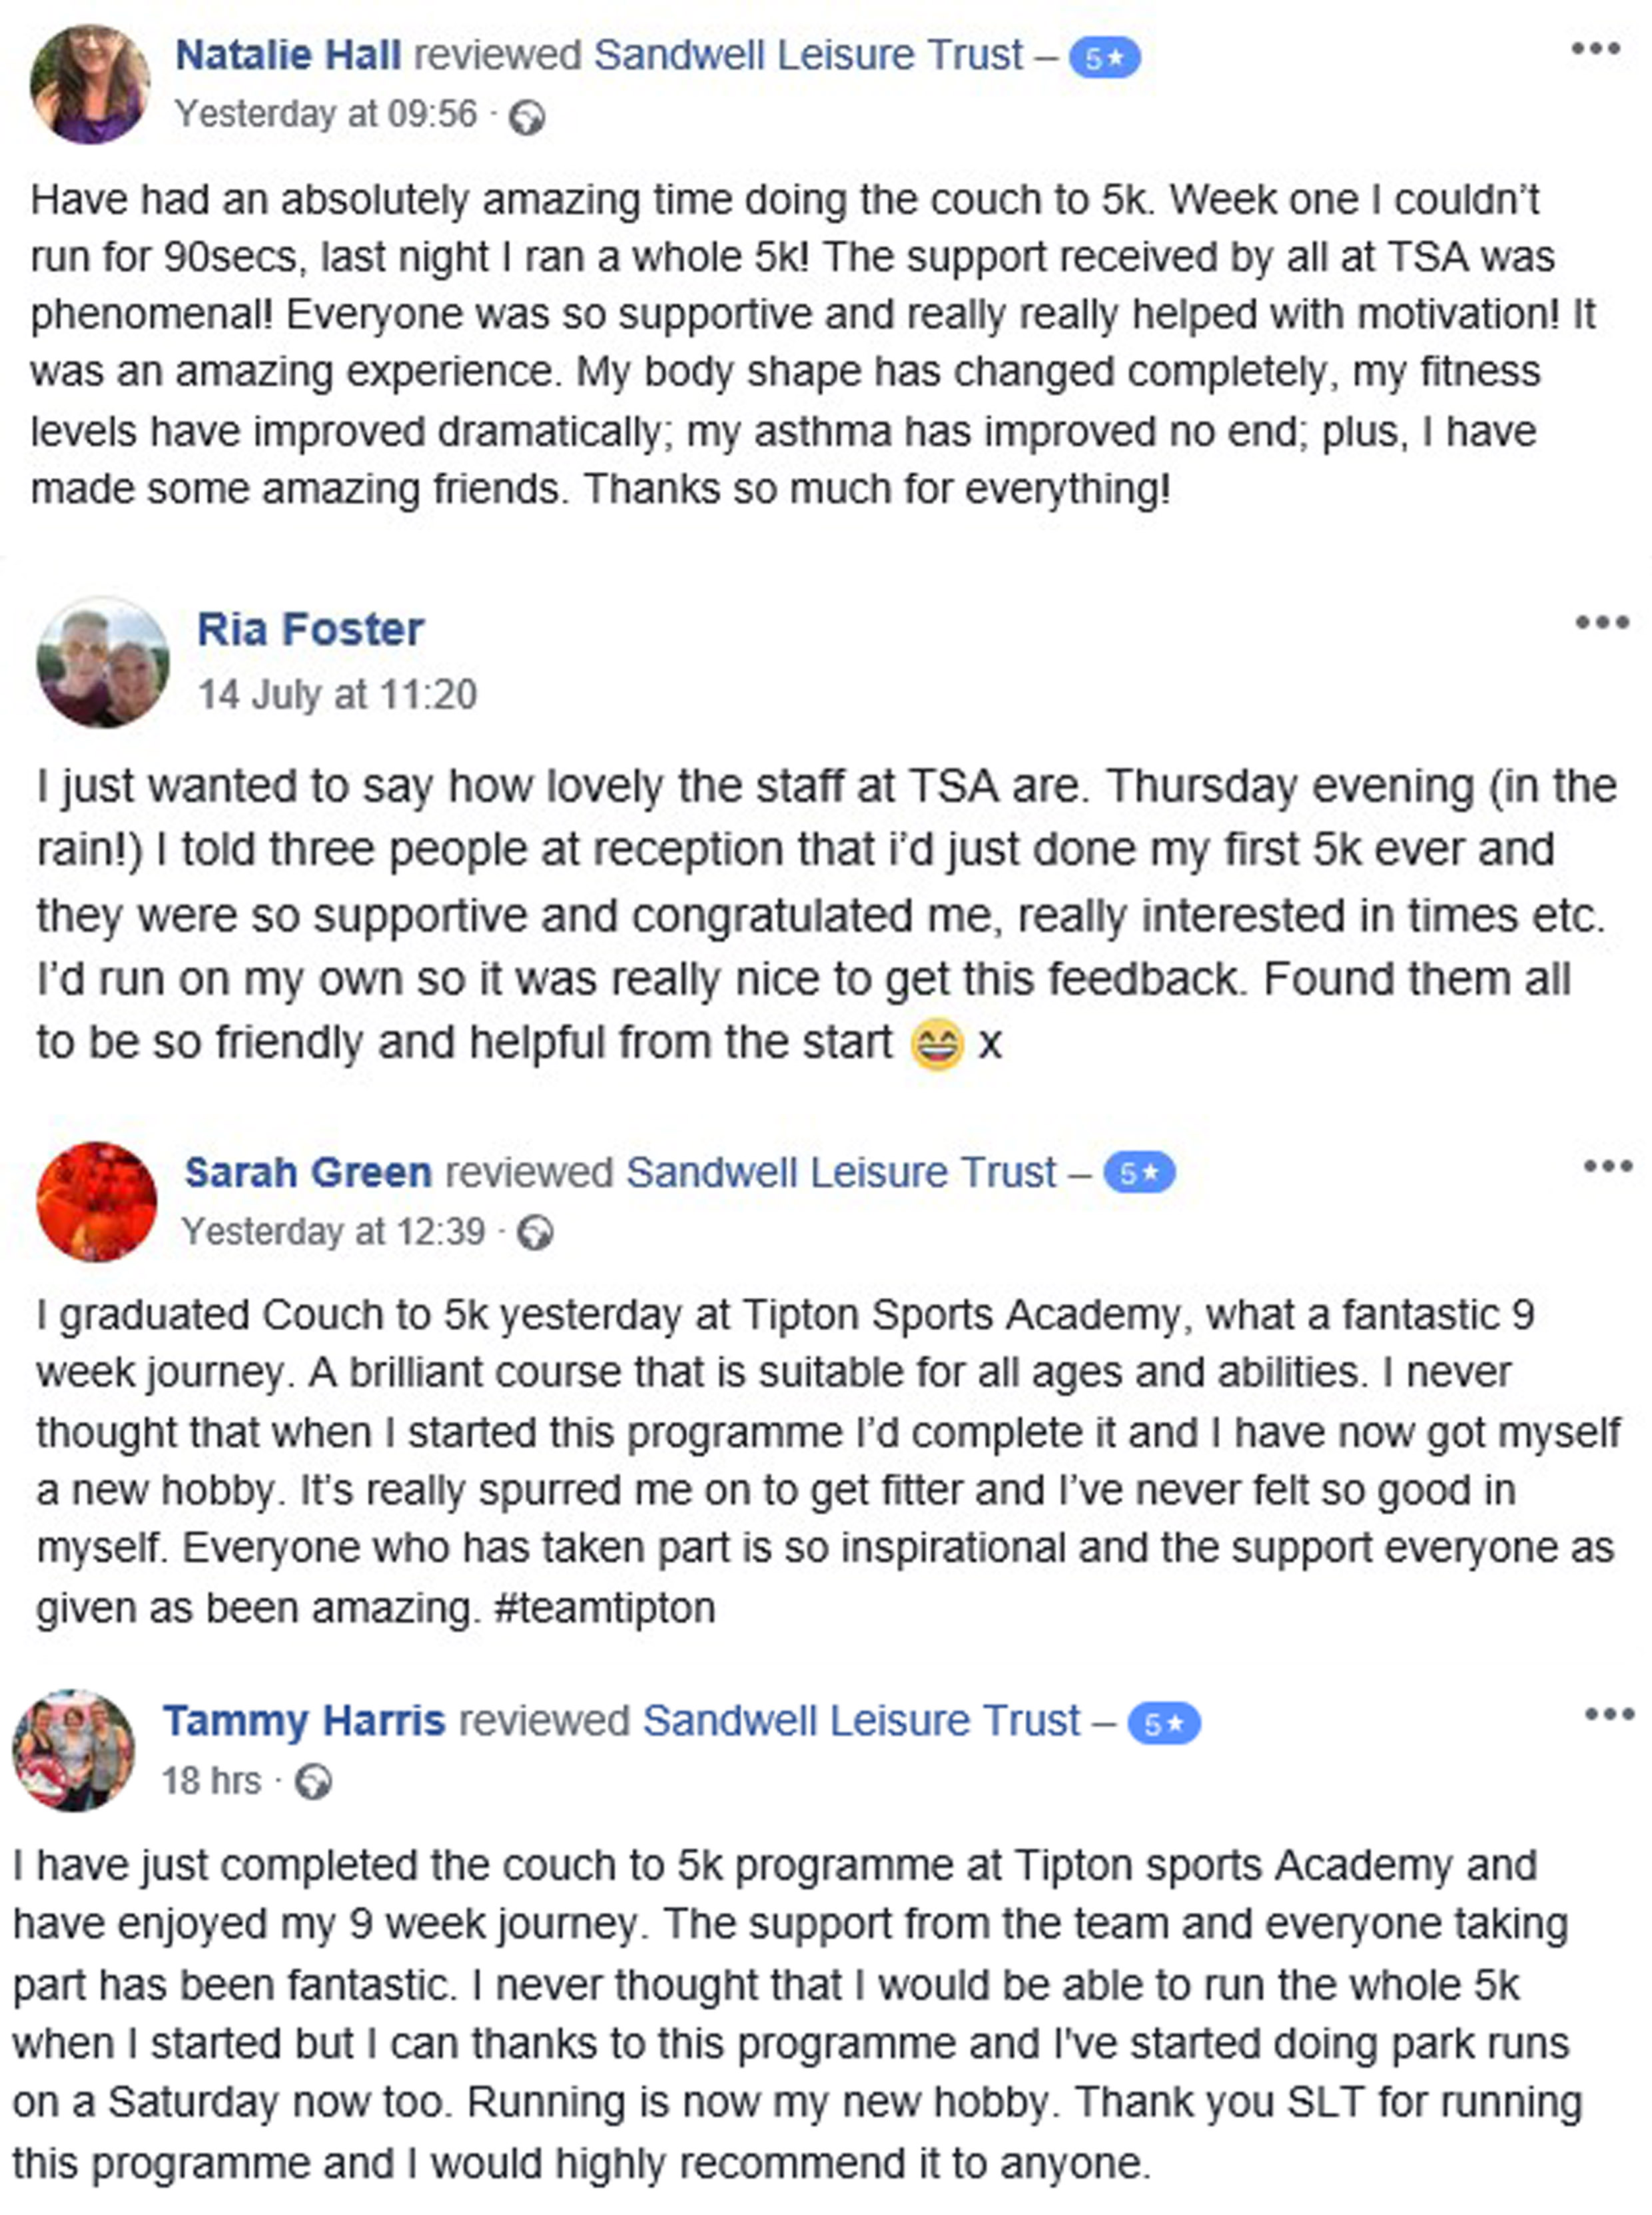Open Tammy Harris's profile picture
1652x2215 pixels.
73,1751
